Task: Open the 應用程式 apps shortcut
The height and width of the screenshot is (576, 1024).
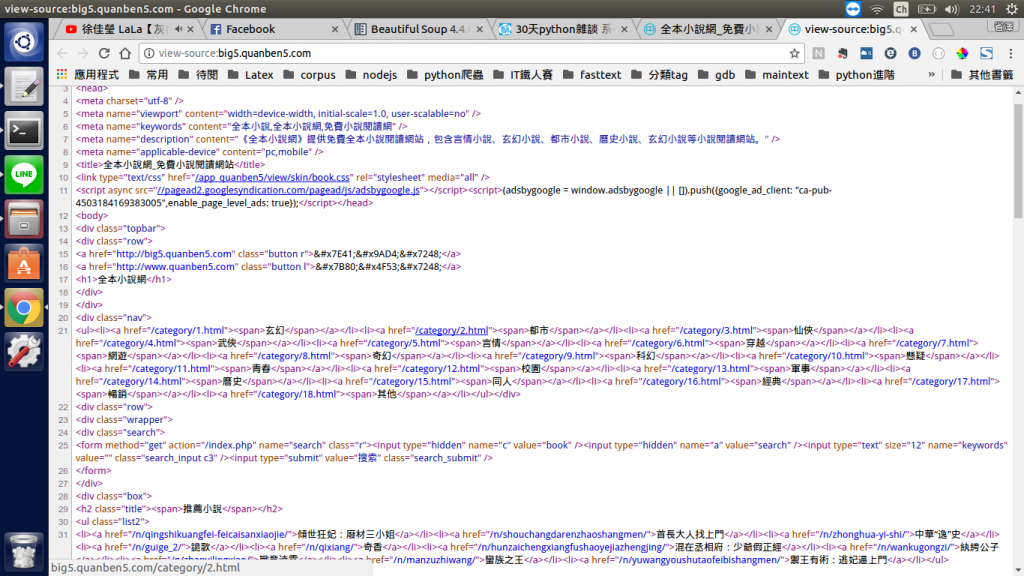Action: (x=88, y=74)
